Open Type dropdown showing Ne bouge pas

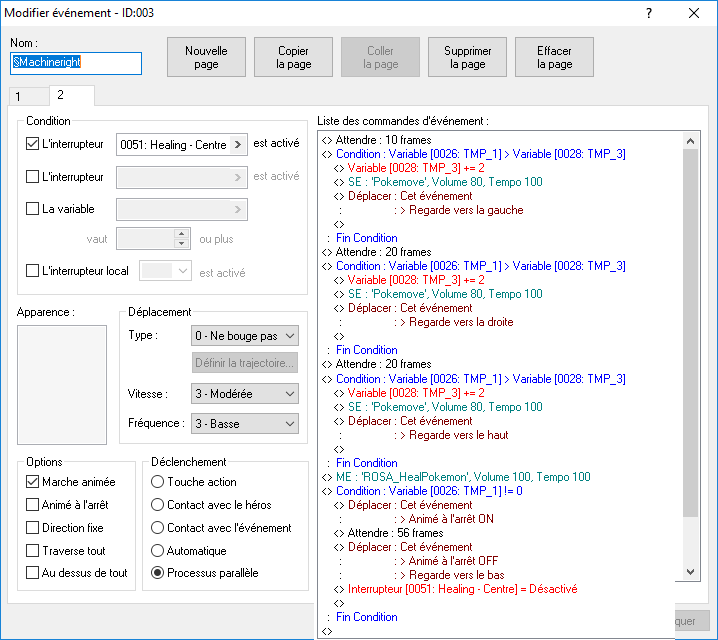pyautogui.click(x=245, y=336)
